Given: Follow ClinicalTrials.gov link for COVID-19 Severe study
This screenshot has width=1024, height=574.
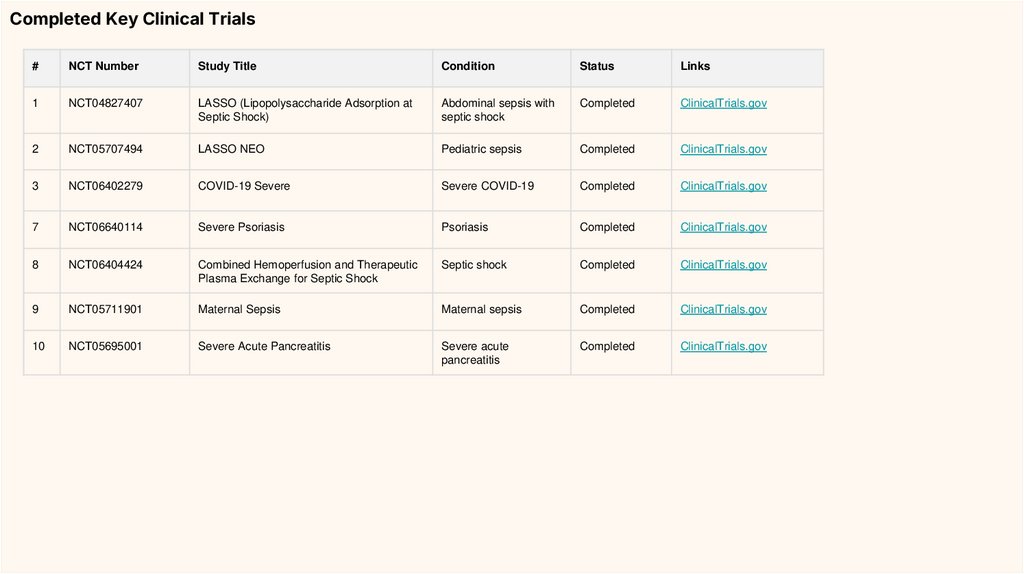Looking at the screenshot, I should coord(723,186).
